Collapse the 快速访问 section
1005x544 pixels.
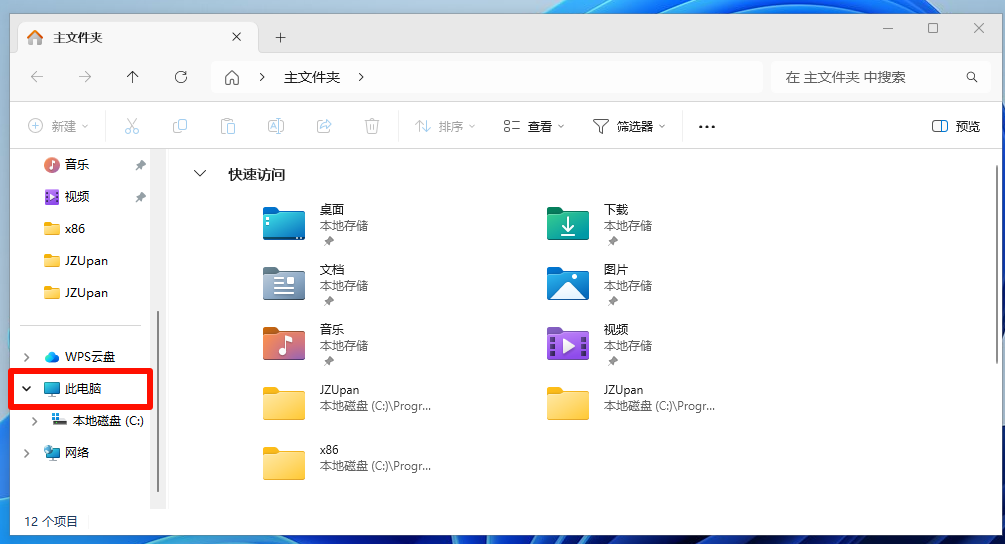pyautogui.click(x=200, y=174)
